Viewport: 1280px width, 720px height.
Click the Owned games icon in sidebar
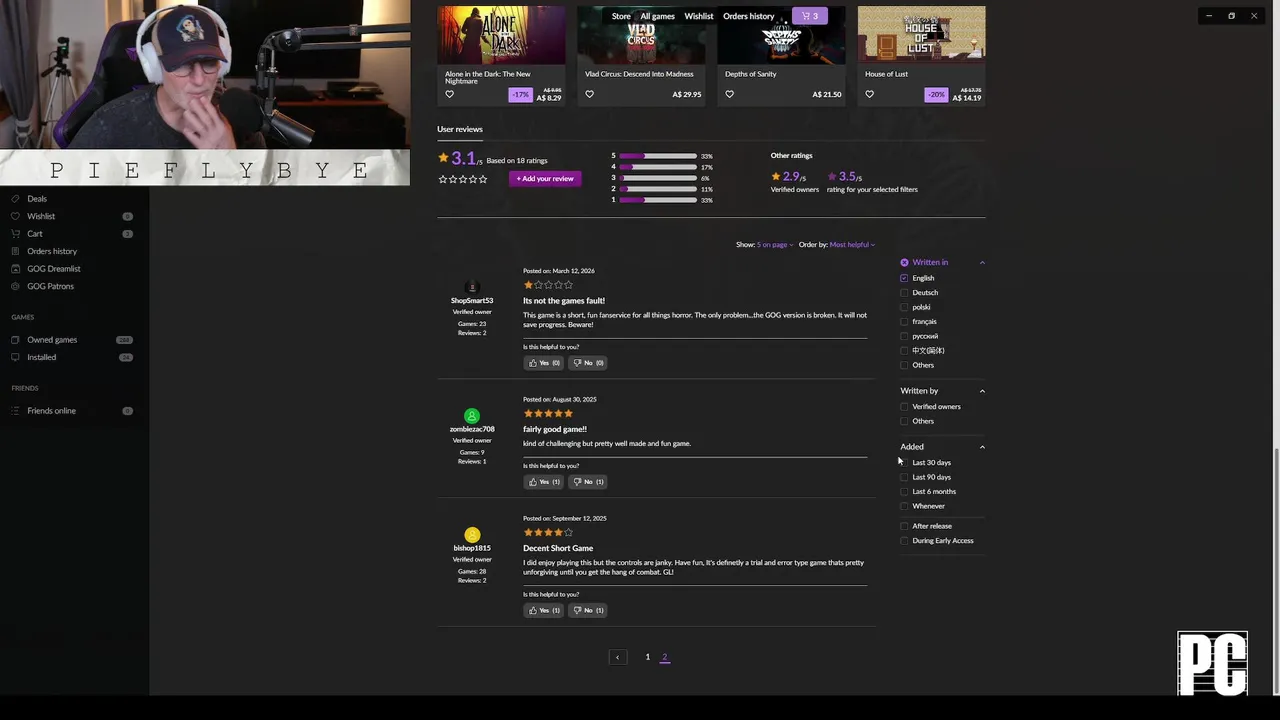click(15, 340)
